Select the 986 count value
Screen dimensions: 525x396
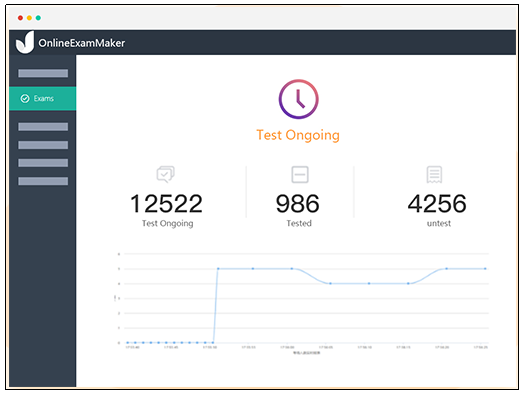tap(298, 204)
